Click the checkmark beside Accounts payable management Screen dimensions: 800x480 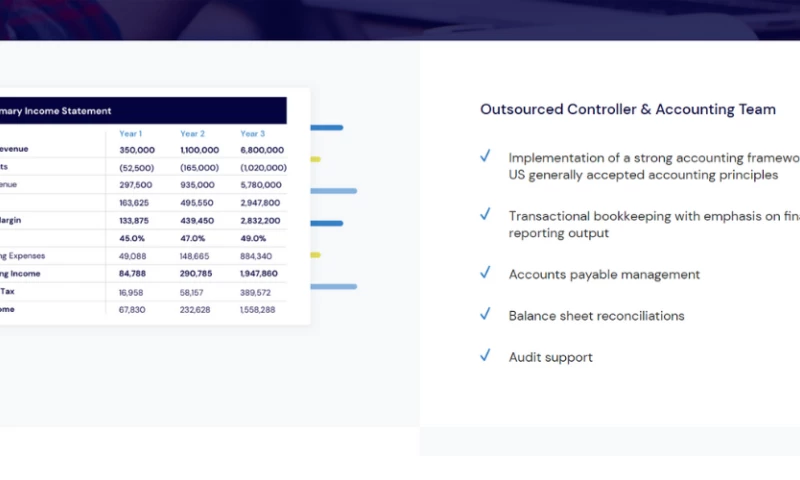click(x=485, y=272)
